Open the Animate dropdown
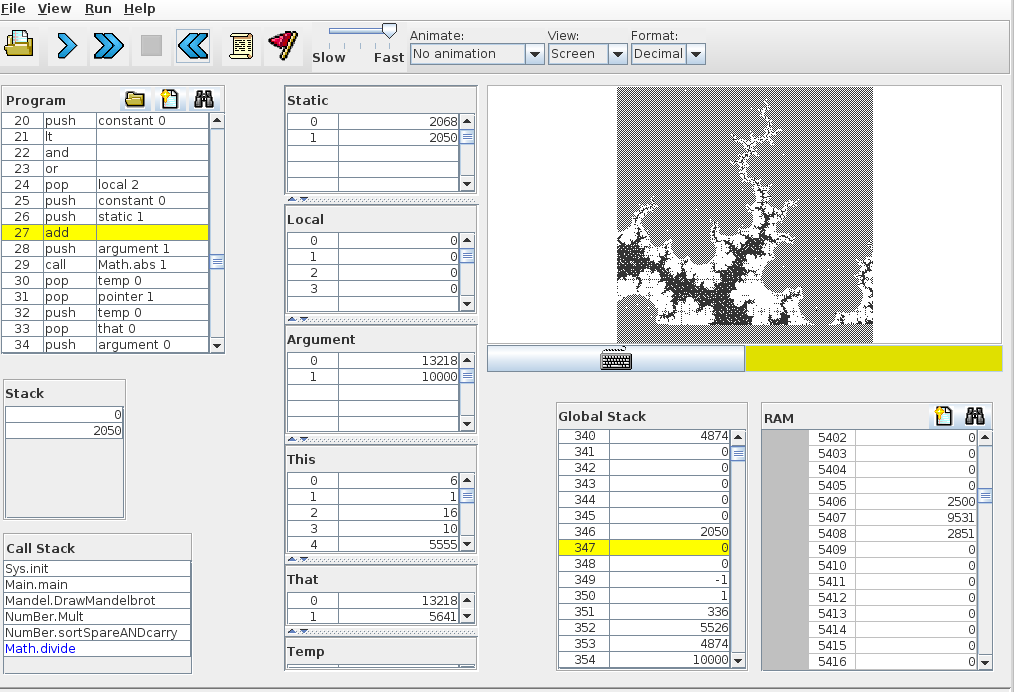The image size is (1014, 692). [x=476, y=54]
